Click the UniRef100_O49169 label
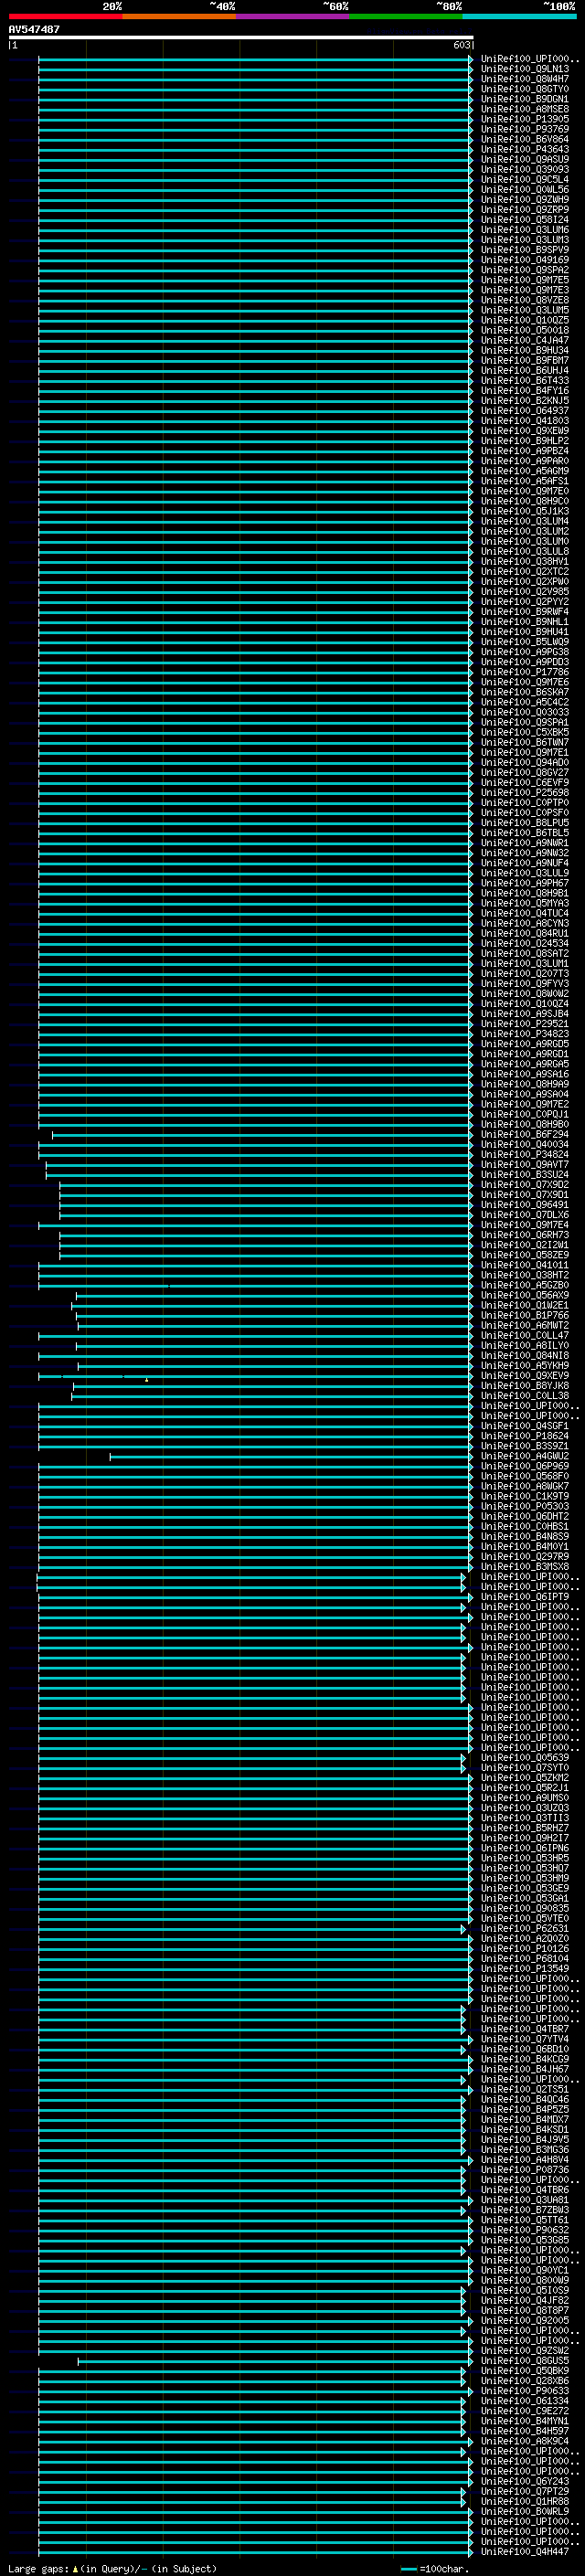The width and height of the screenshot is (585, 2576). click(x=525, y=261)
